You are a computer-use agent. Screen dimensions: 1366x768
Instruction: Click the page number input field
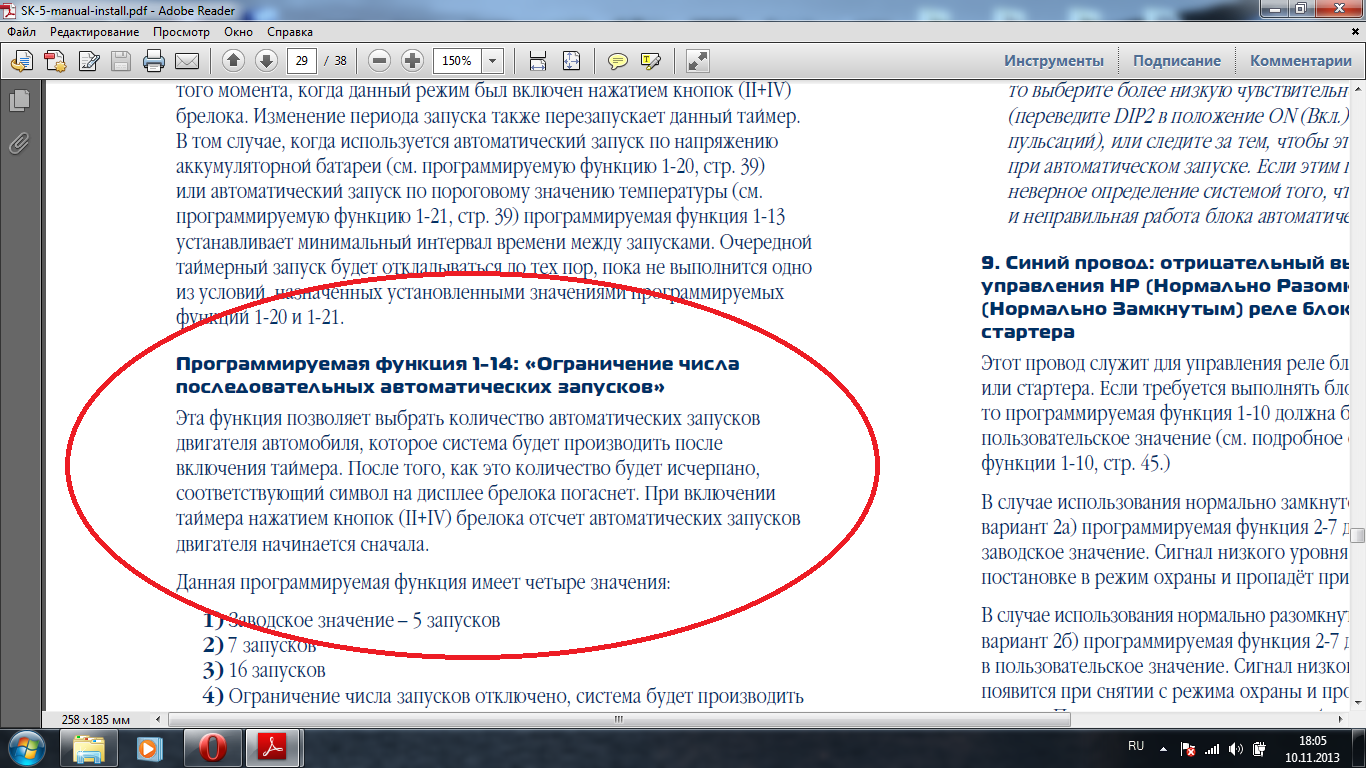point(301,61)
